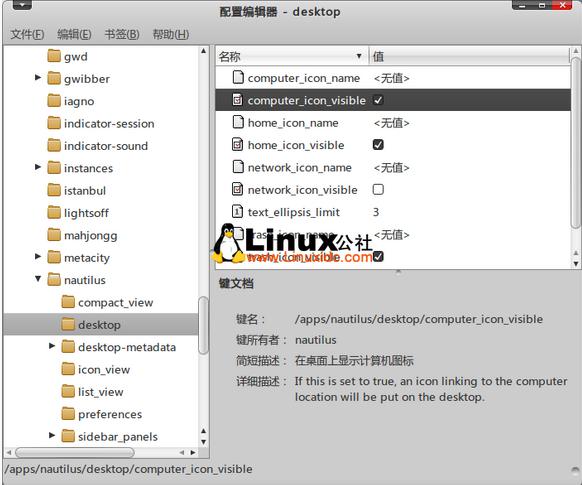Uncheck the home_icon_visible checkbox
Image resolution: width=582 pixels, height=485 pixels.
point(378,144)
